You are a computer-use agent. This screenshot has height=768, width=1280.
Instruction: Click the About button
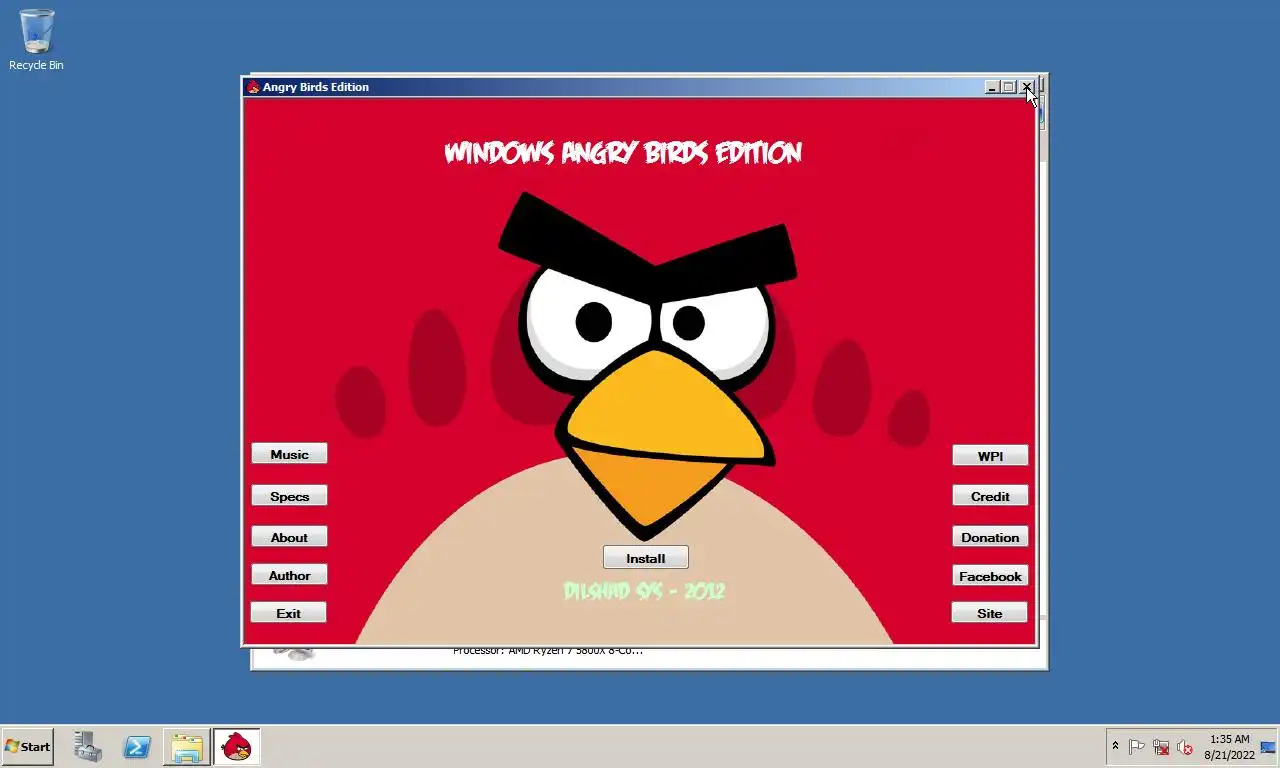click(x=289, y=537)
